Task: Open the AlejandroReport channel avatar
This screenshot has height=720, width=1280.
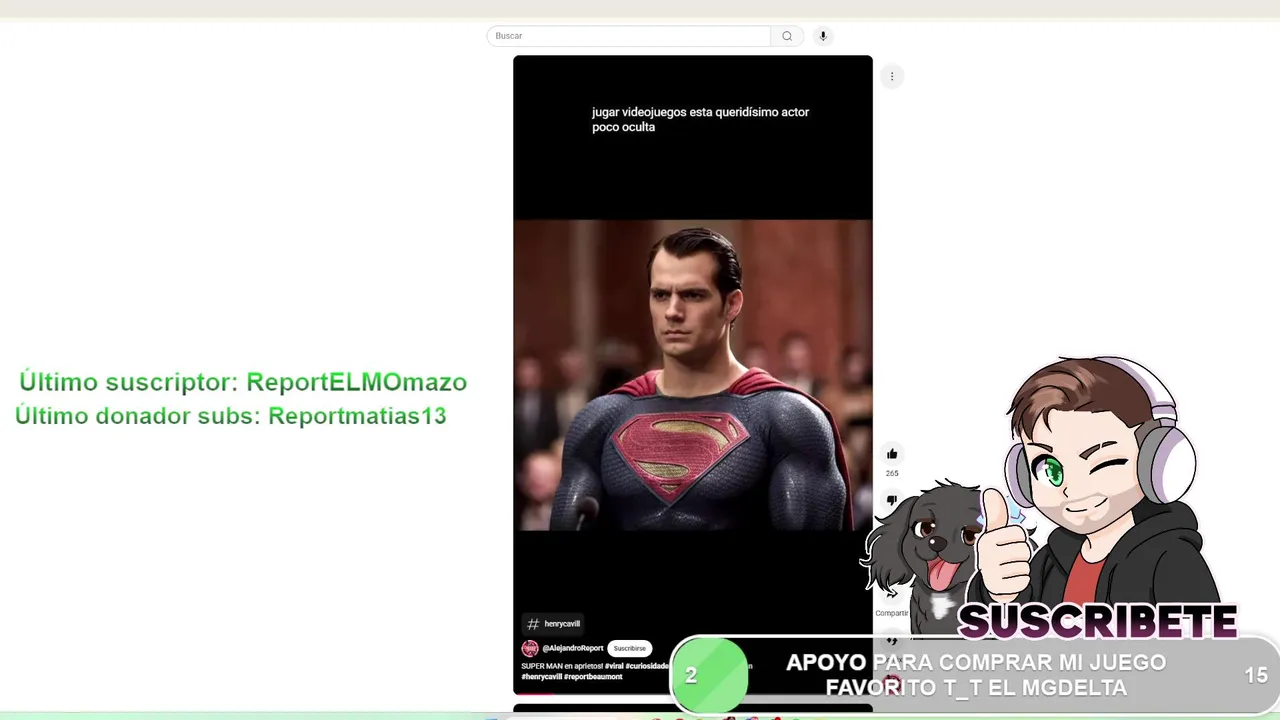Action: coord(530,648)
